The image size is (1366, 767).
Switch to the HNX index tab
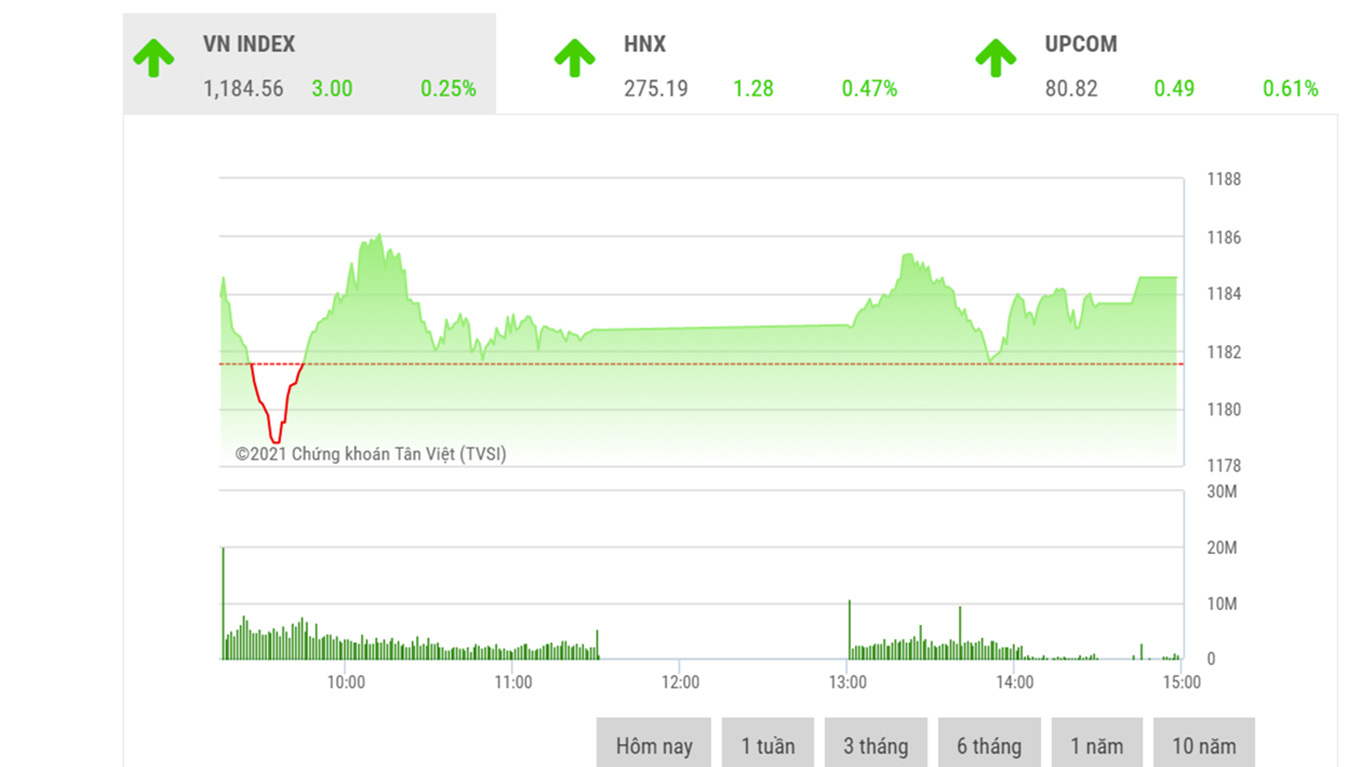click(730, 64)
